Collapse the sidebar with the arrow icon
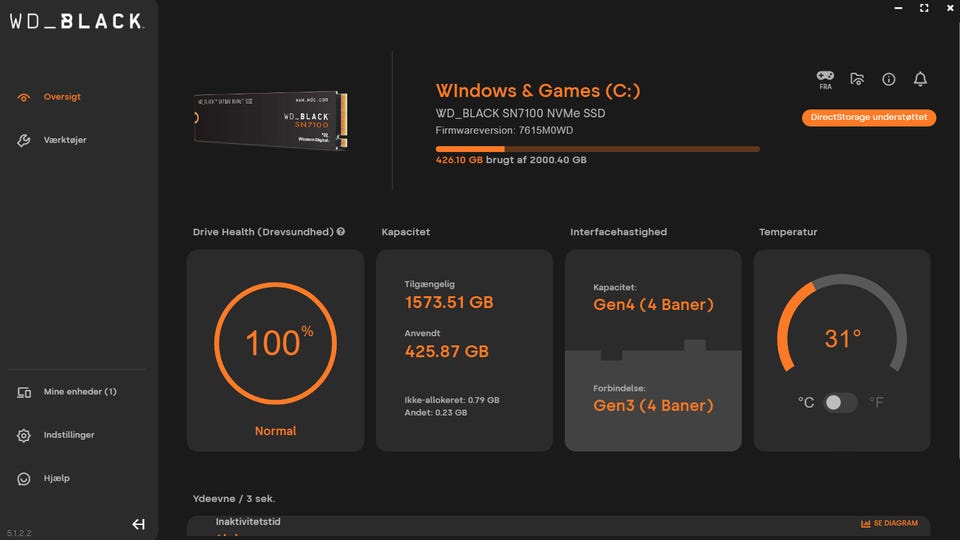 coord(138,524)
